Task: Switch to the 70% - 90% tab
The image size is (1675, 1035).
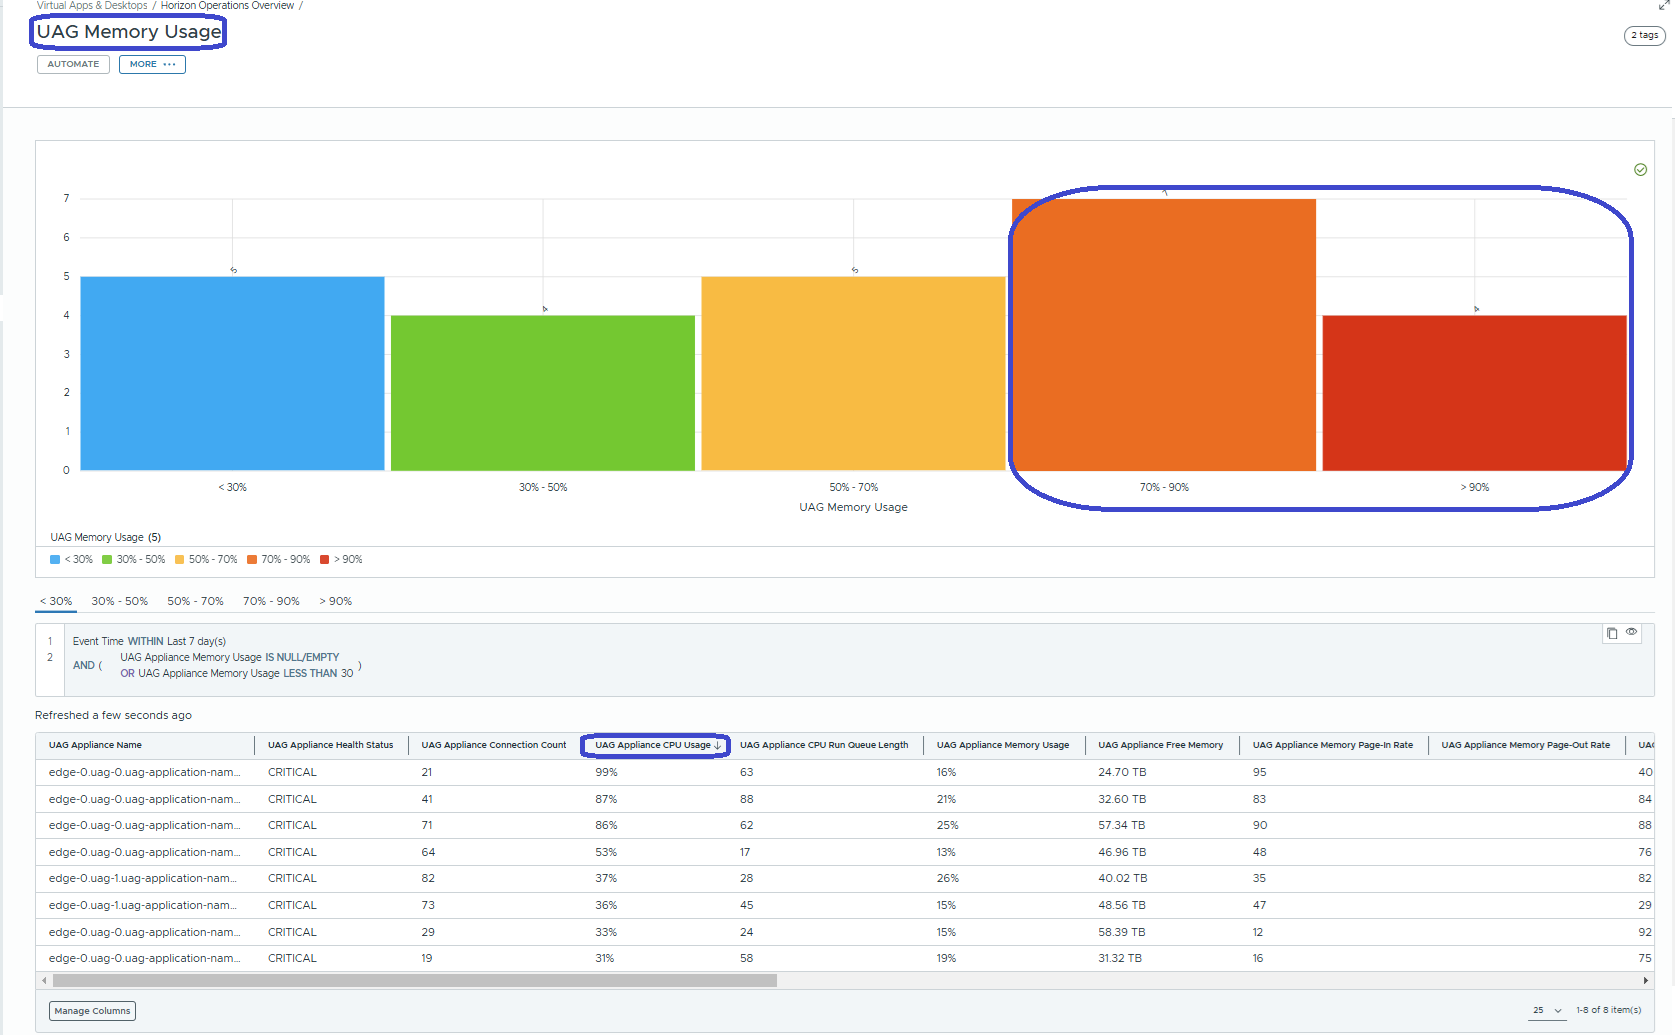Action: 271,601
